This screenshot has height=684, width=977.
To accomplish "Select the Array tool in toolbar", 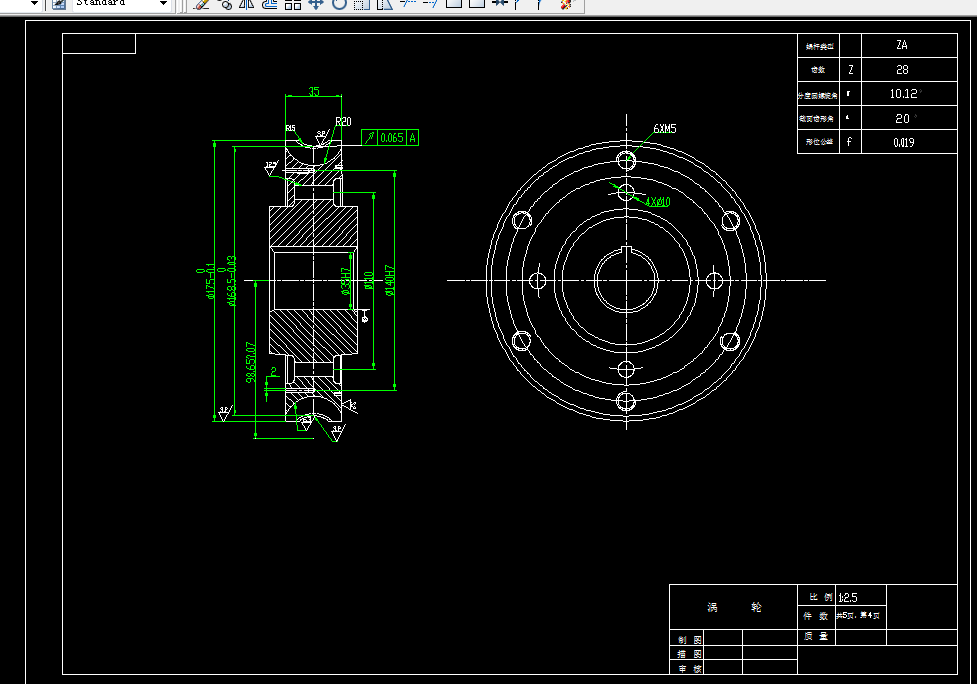I will pyautogui.click(x=292, y=4).
